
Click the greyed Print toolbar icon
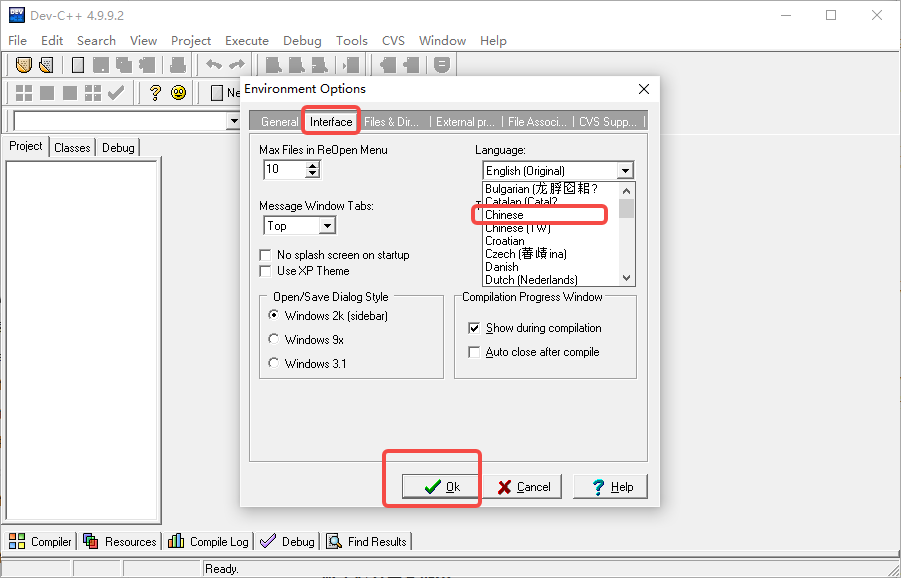(x=178, y=64)
